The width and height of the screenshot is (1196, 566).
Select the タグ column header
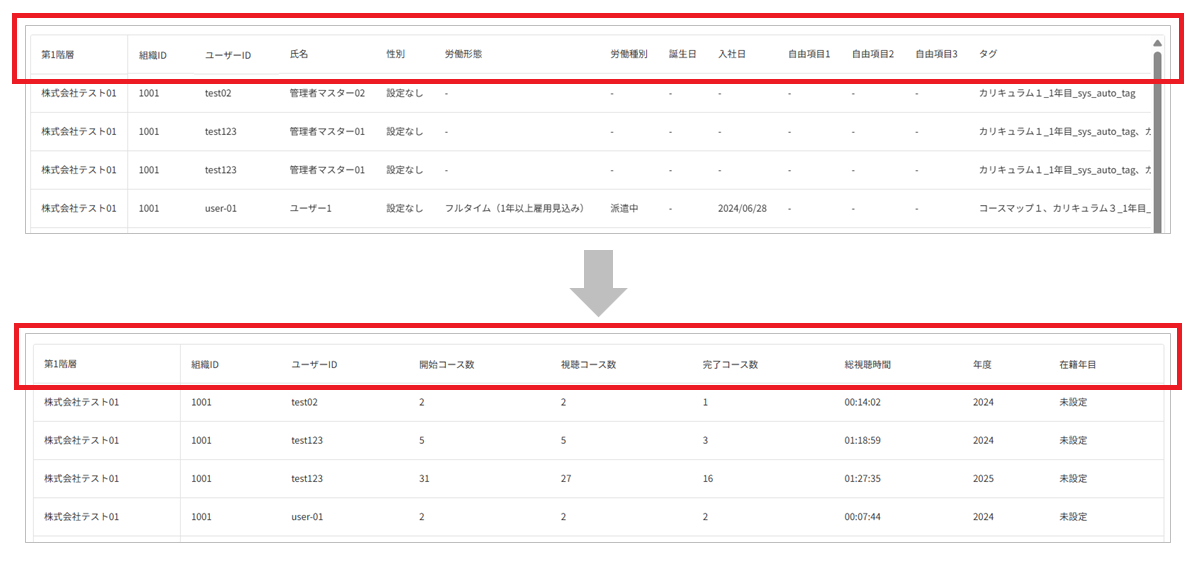tap(988, 55)
